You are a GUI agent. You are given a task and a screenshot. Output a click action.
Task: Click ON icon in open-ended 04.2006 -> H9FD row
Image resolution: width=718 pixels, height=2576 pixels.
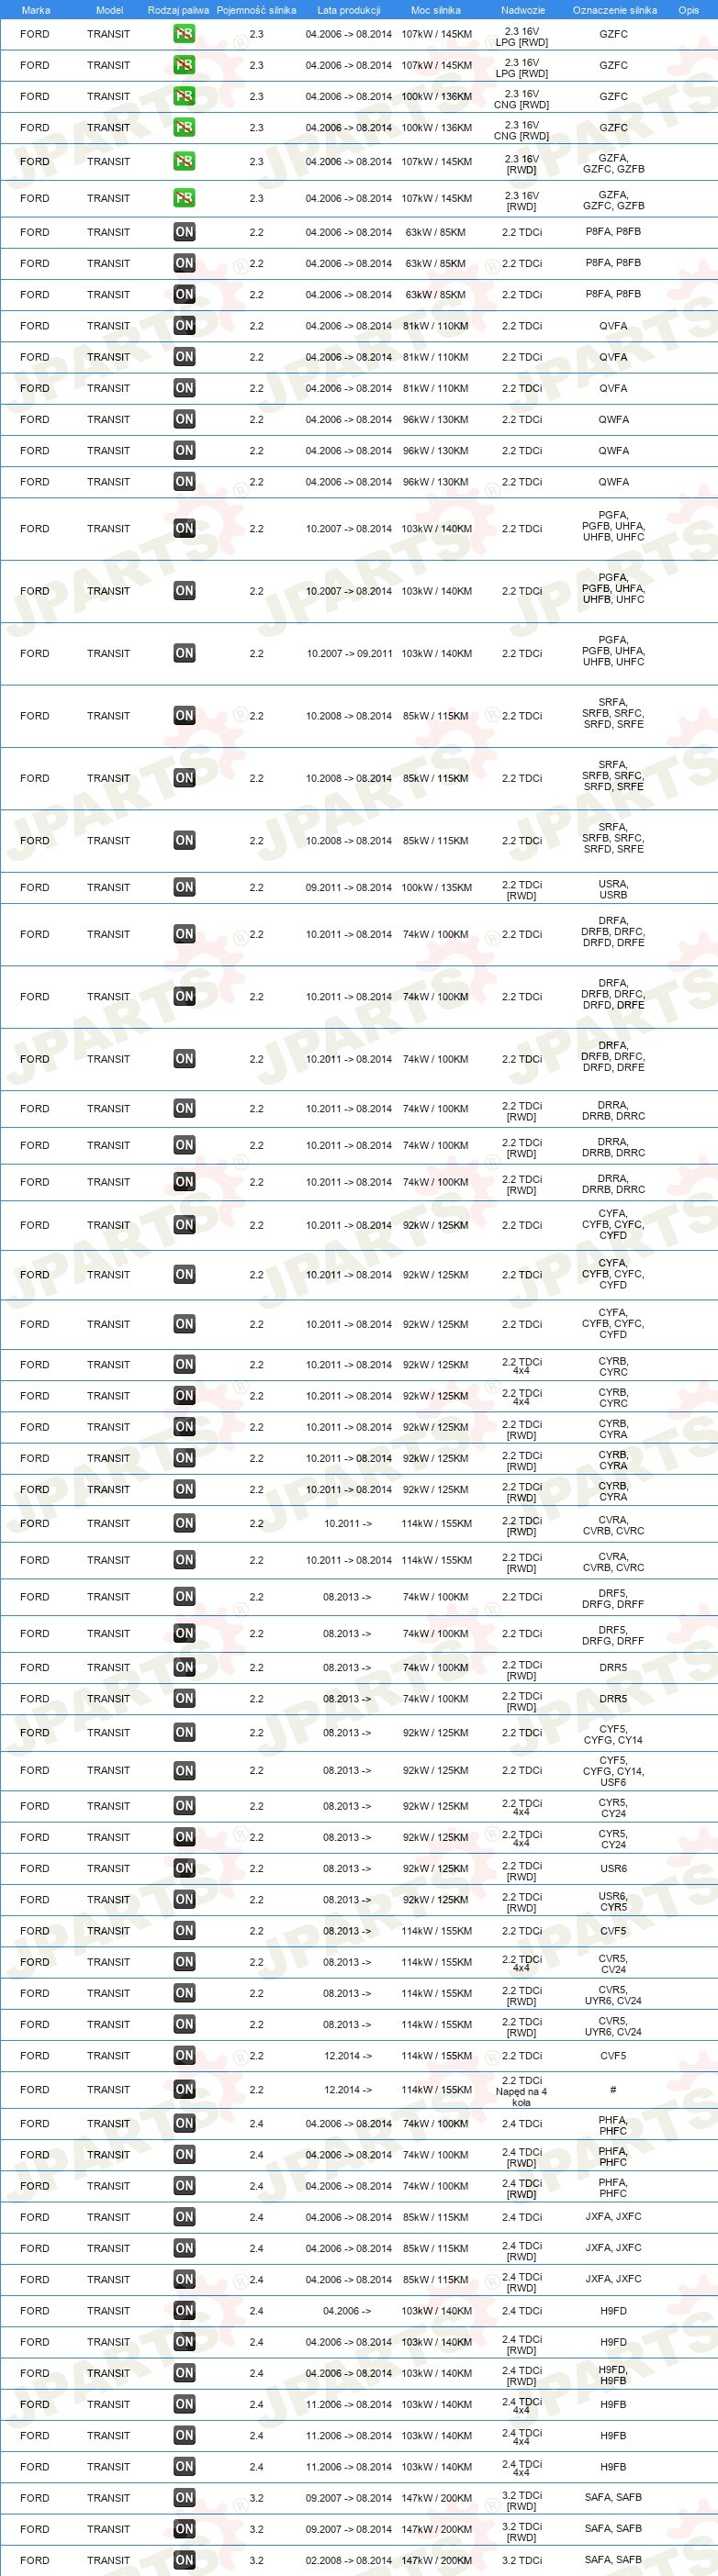184,2310
